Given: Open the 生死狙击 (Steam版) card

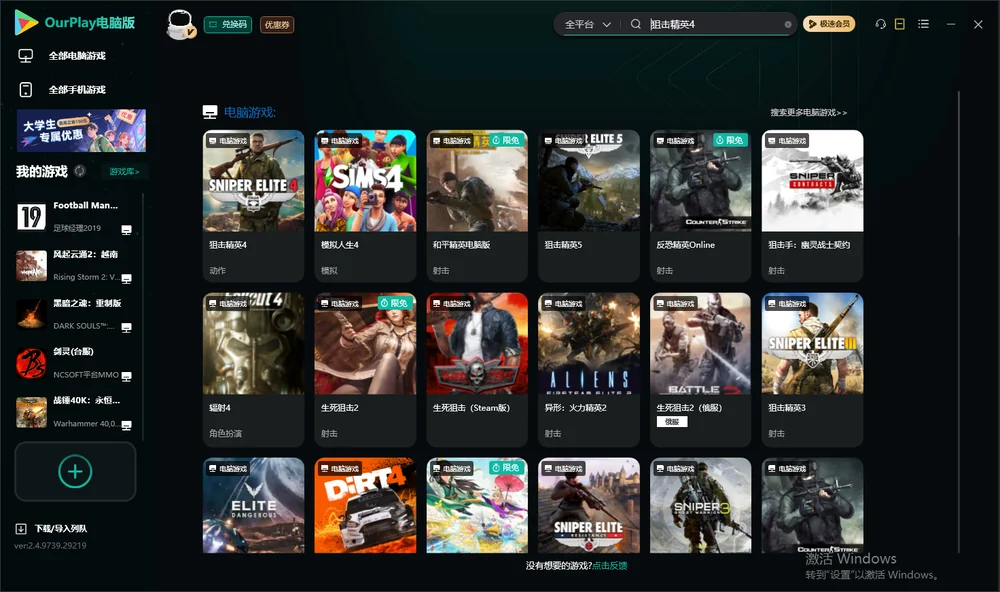Looking at the screenshot, I should pos(477,369).
